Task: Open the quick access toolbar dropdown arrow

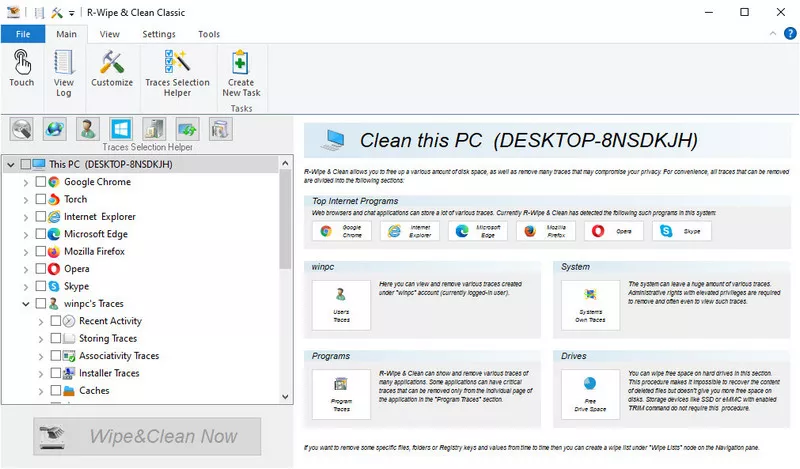Action: tap(71, 13)
